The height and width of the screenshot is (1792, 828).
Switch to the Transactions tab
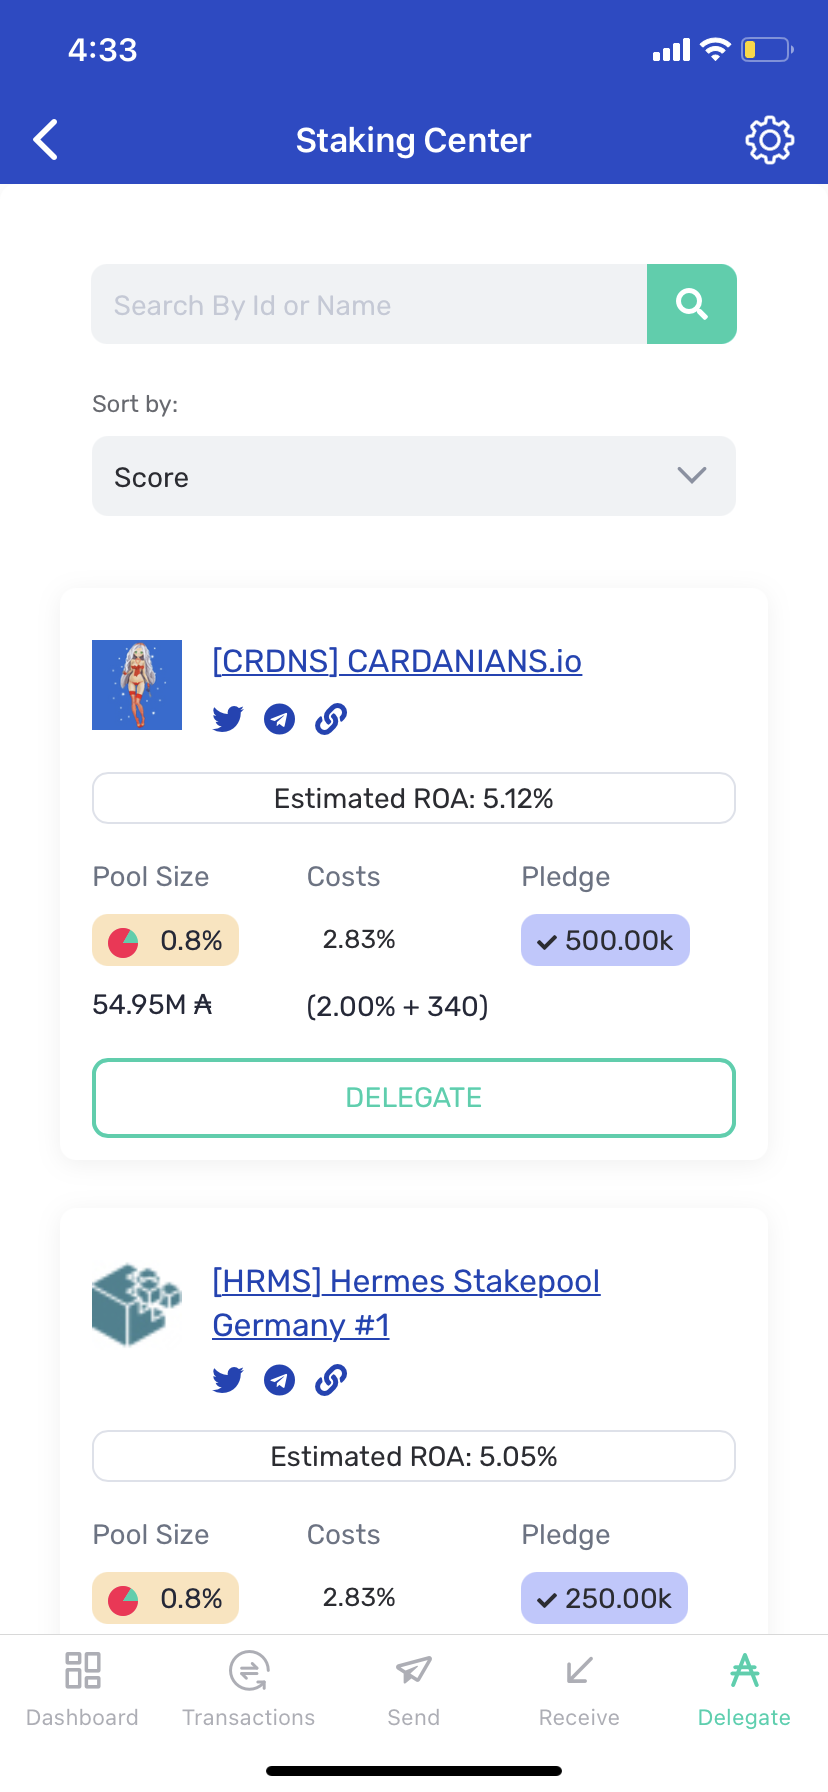pos(248,1690)
